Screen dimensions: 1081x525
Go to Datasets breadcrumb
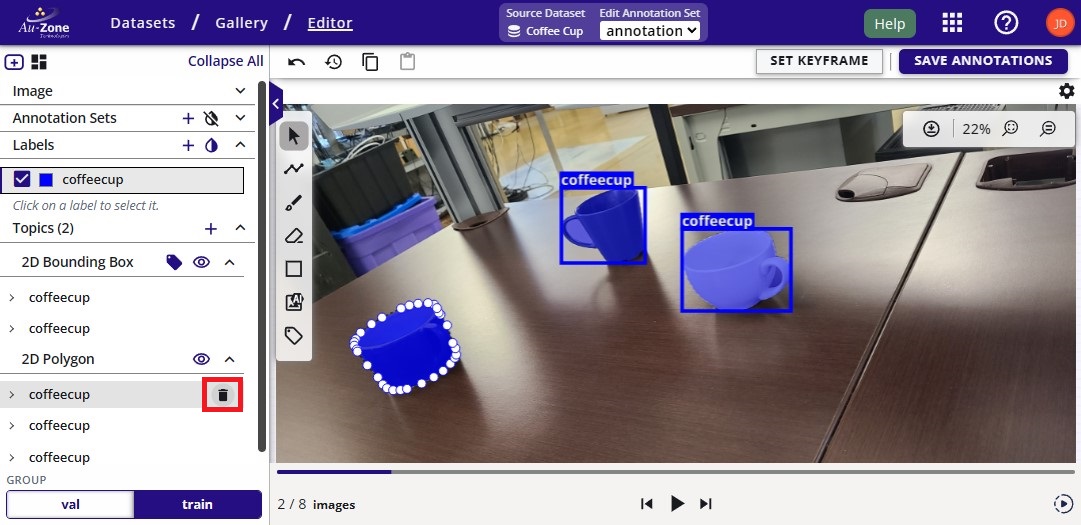click(143, 23)
